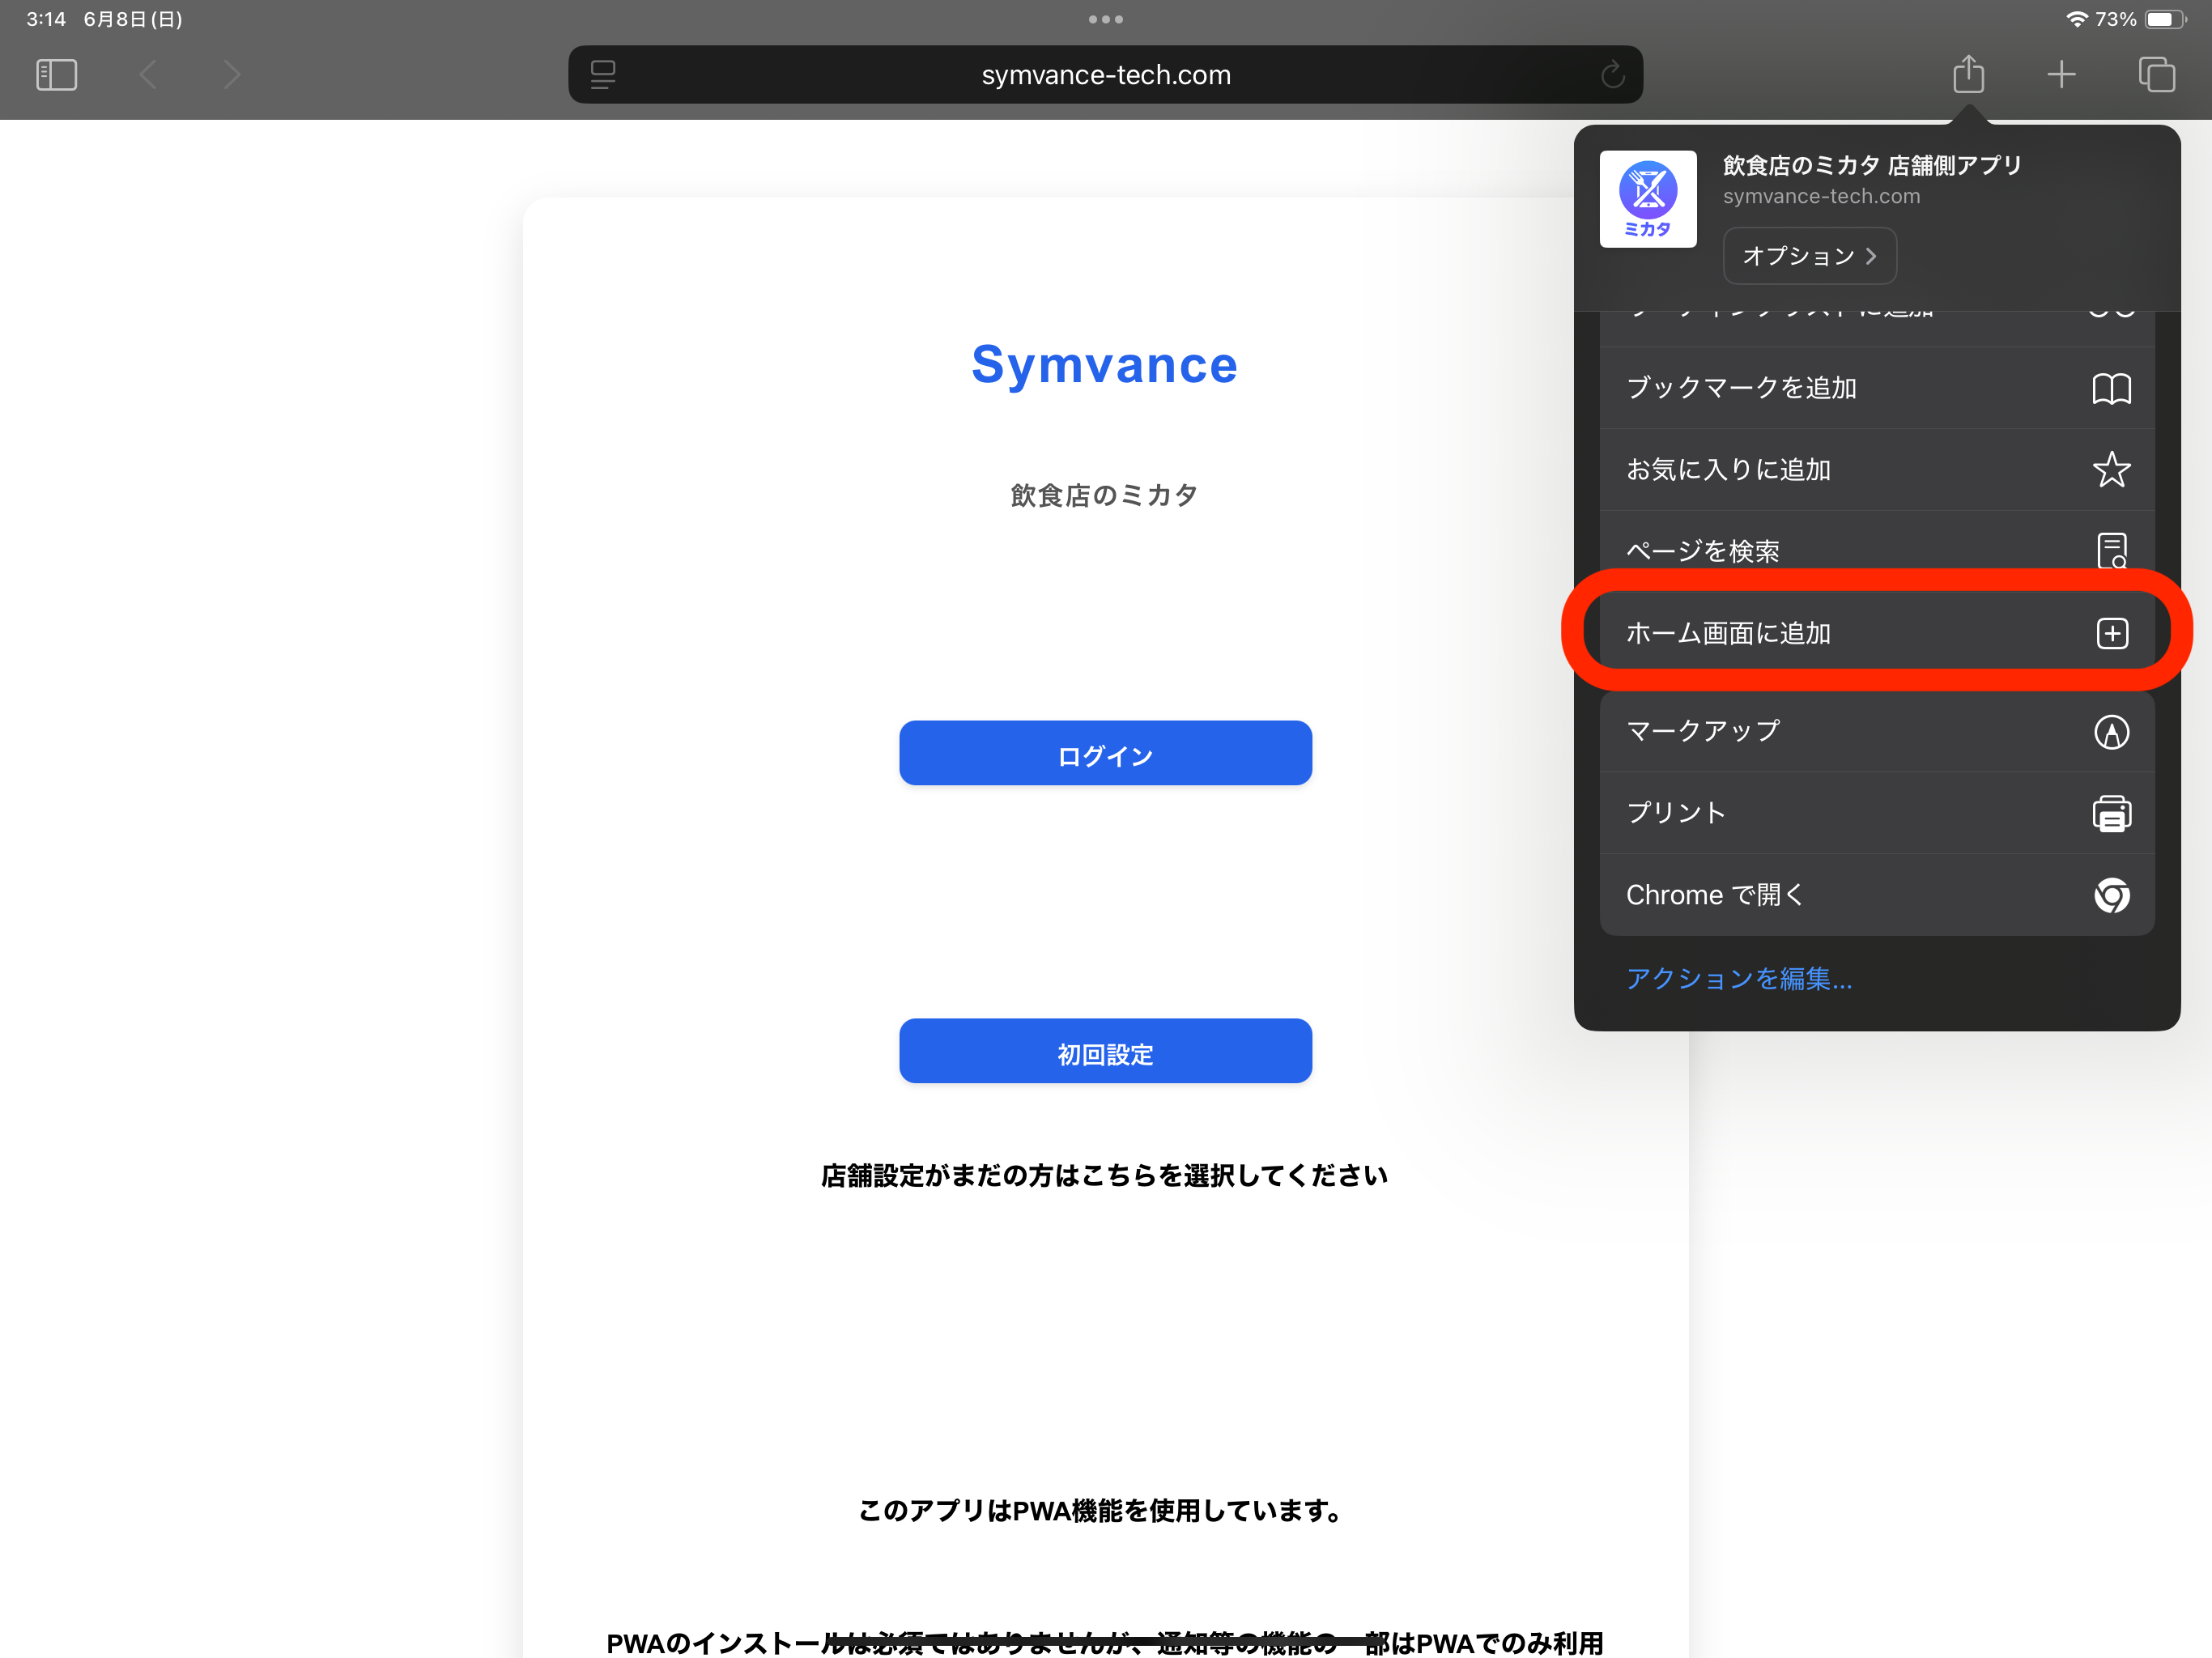This screenshot has width=2212, height=1658.
Task: Select ページを検索 menu item
Action: (x=1876, y=550)
